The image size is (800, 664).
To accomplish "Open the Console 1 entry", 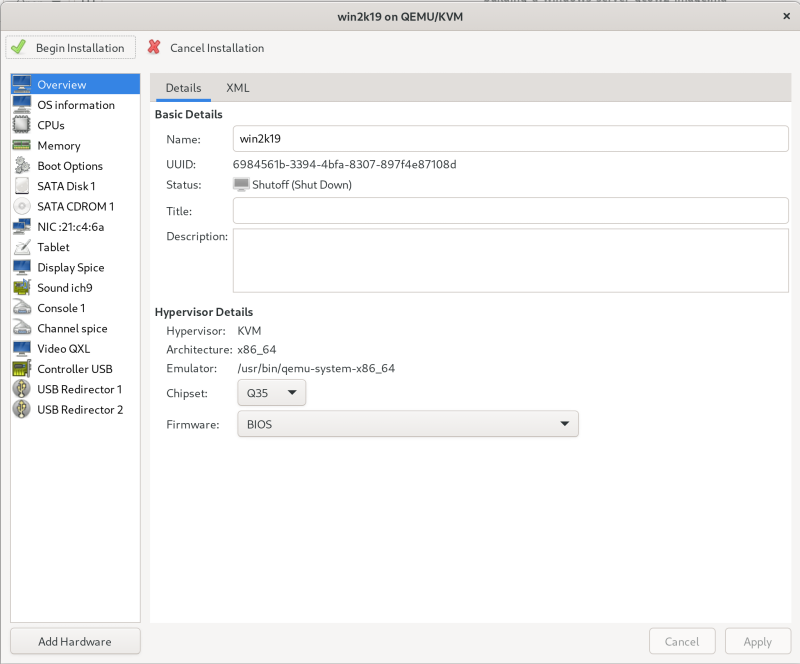I will (75, 308).
